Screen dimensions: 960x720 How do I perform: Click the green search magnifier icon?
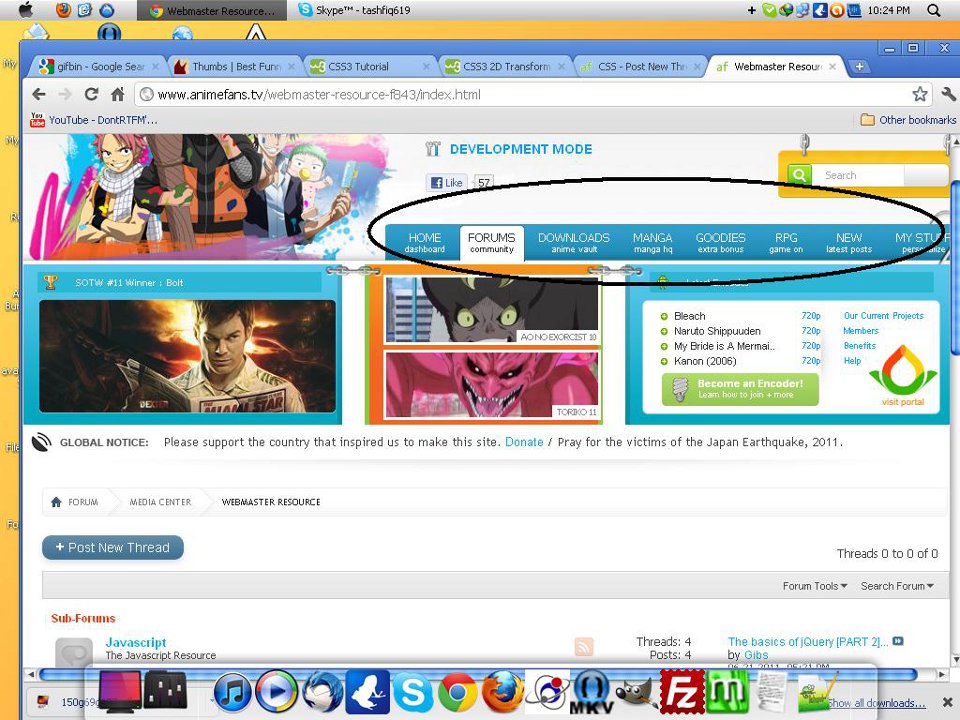[x=800, y=175]
